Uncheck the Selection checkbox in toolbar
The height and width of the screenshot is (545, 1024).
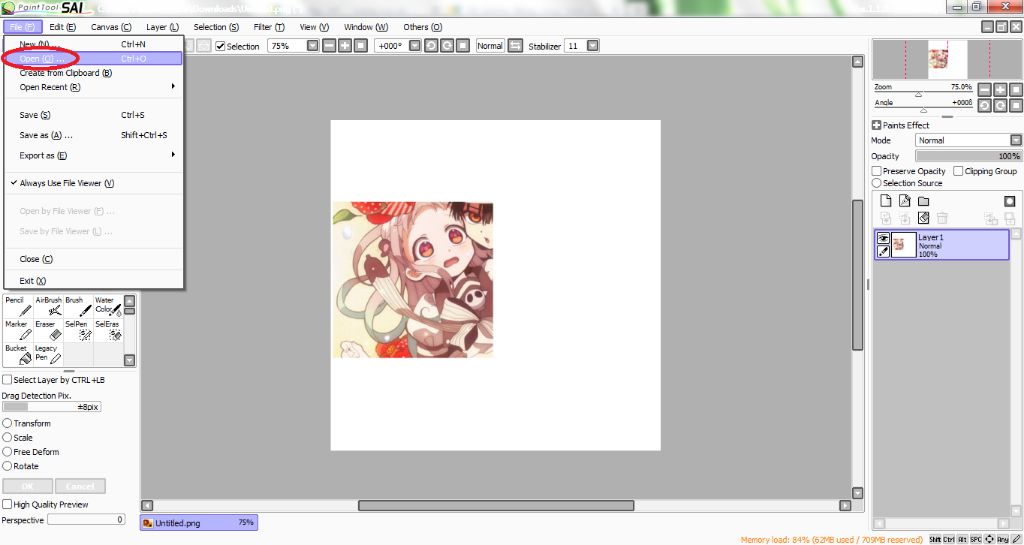pyautogui.click(x=221, y=46)
